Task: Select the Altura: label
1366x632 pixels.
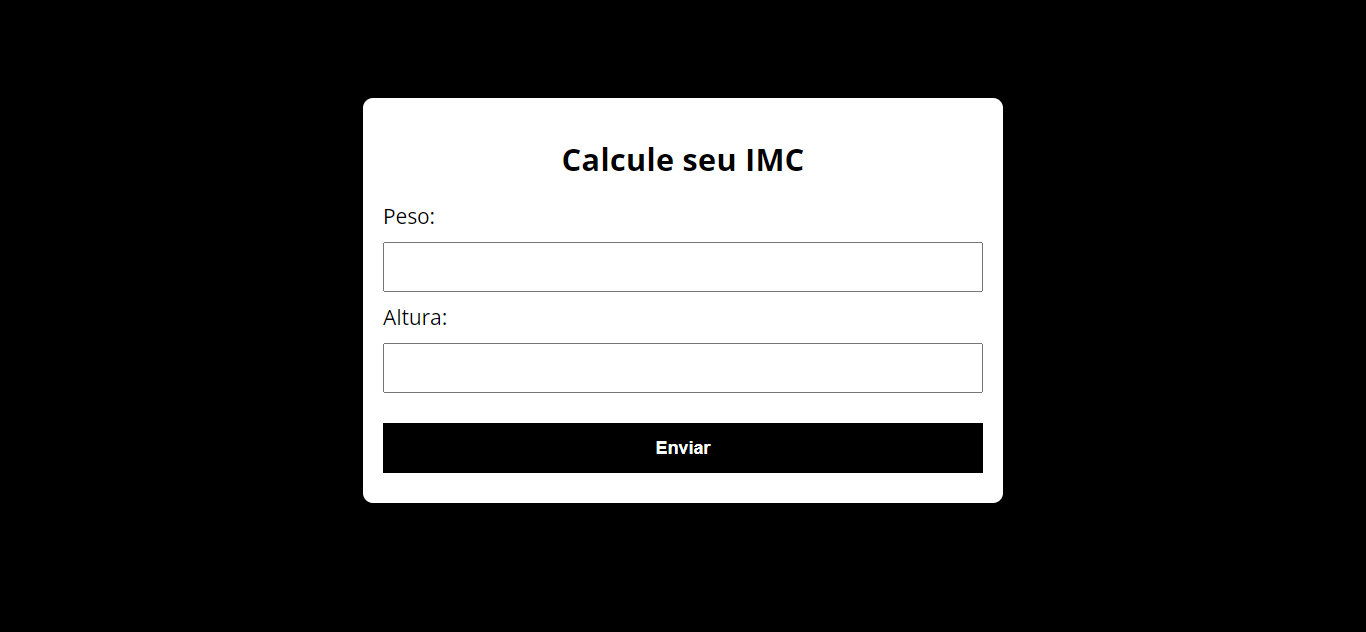Action: point(416,318)
